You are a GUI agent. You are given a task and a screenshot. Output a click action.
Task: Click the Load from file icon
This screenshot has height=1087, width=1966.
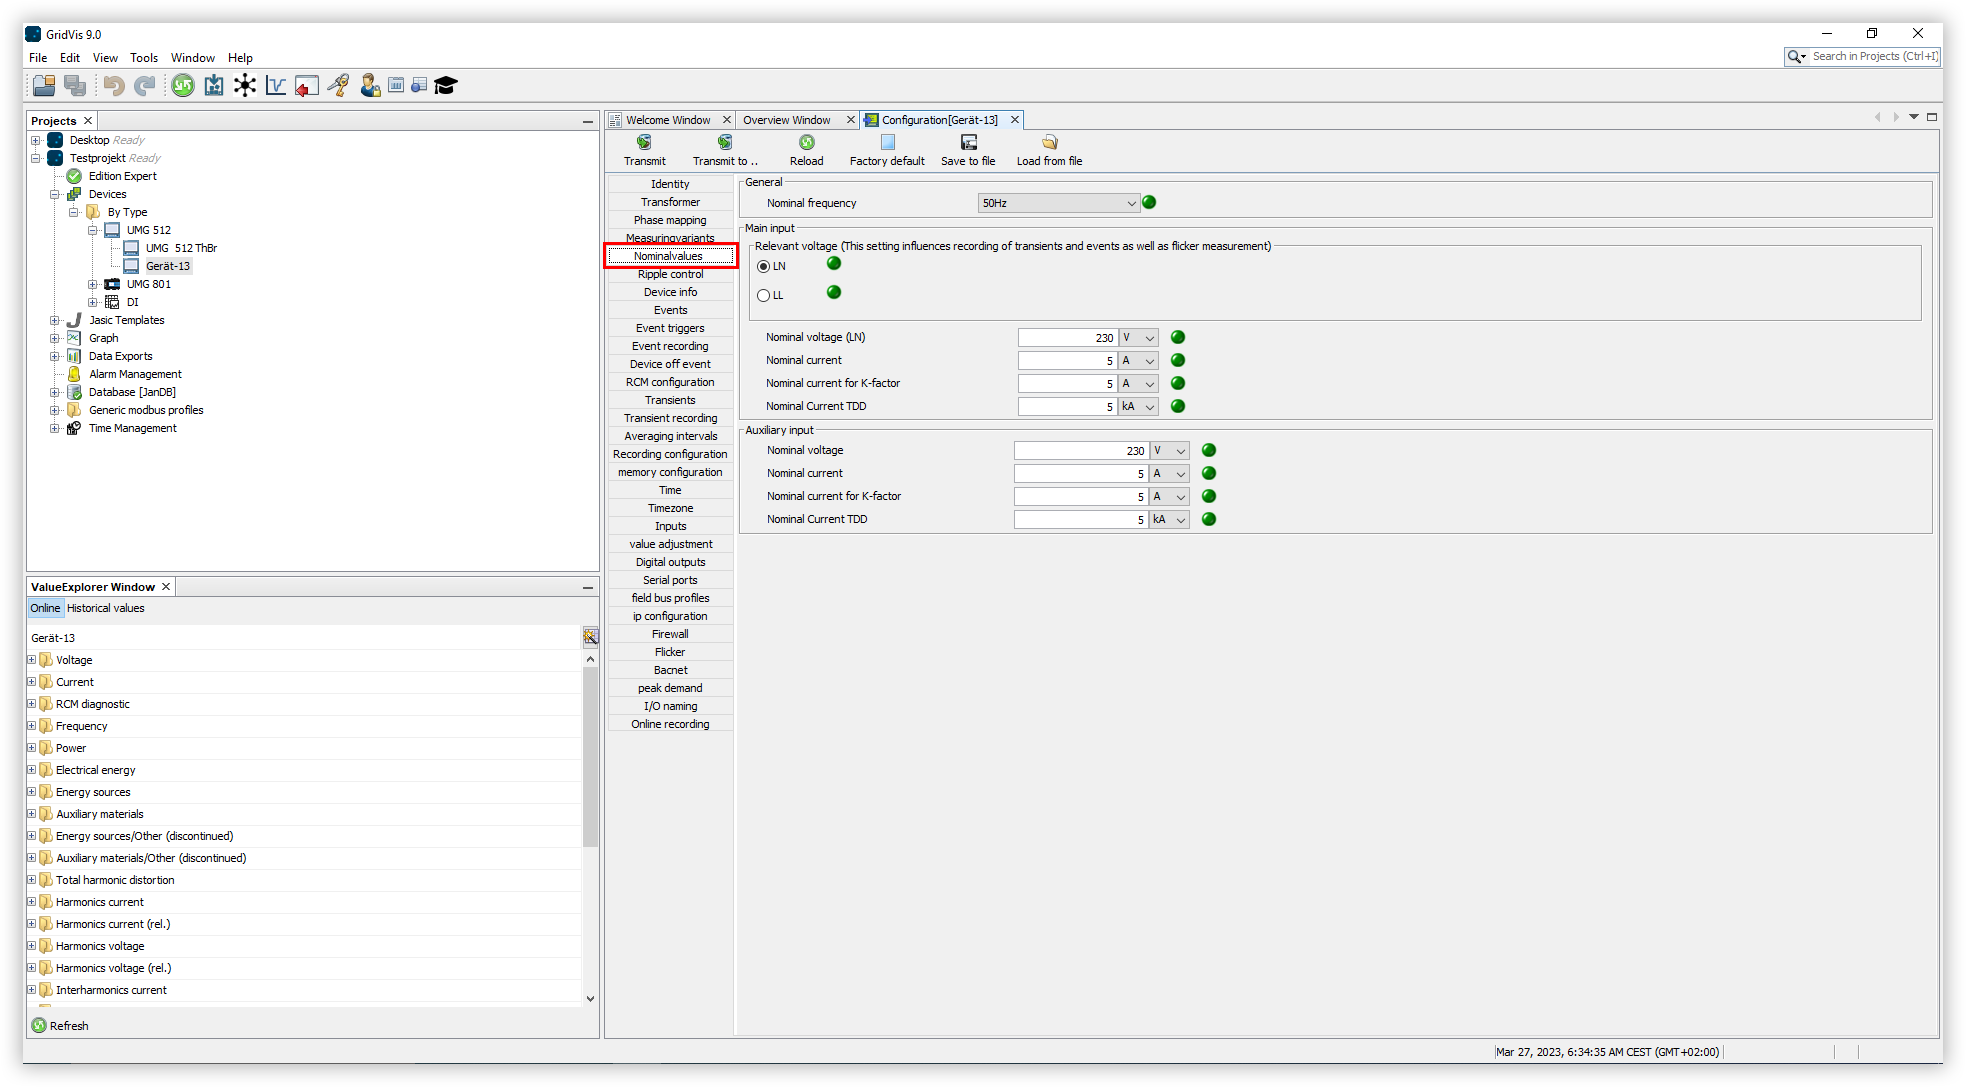pyautogui.click(x=1049, y=143)
